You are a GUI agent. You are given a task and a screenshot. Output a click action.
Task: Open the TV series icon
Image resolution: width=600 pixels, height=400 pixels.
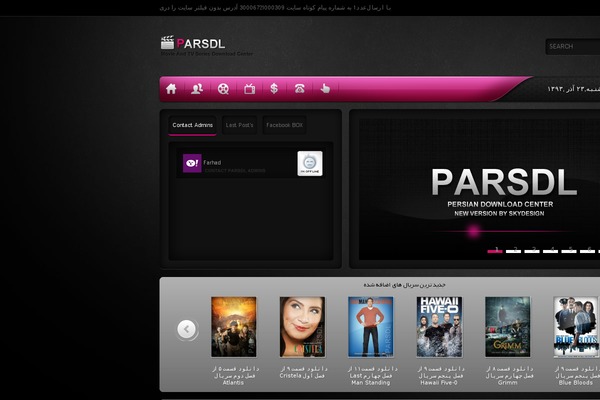click(249, 89)
